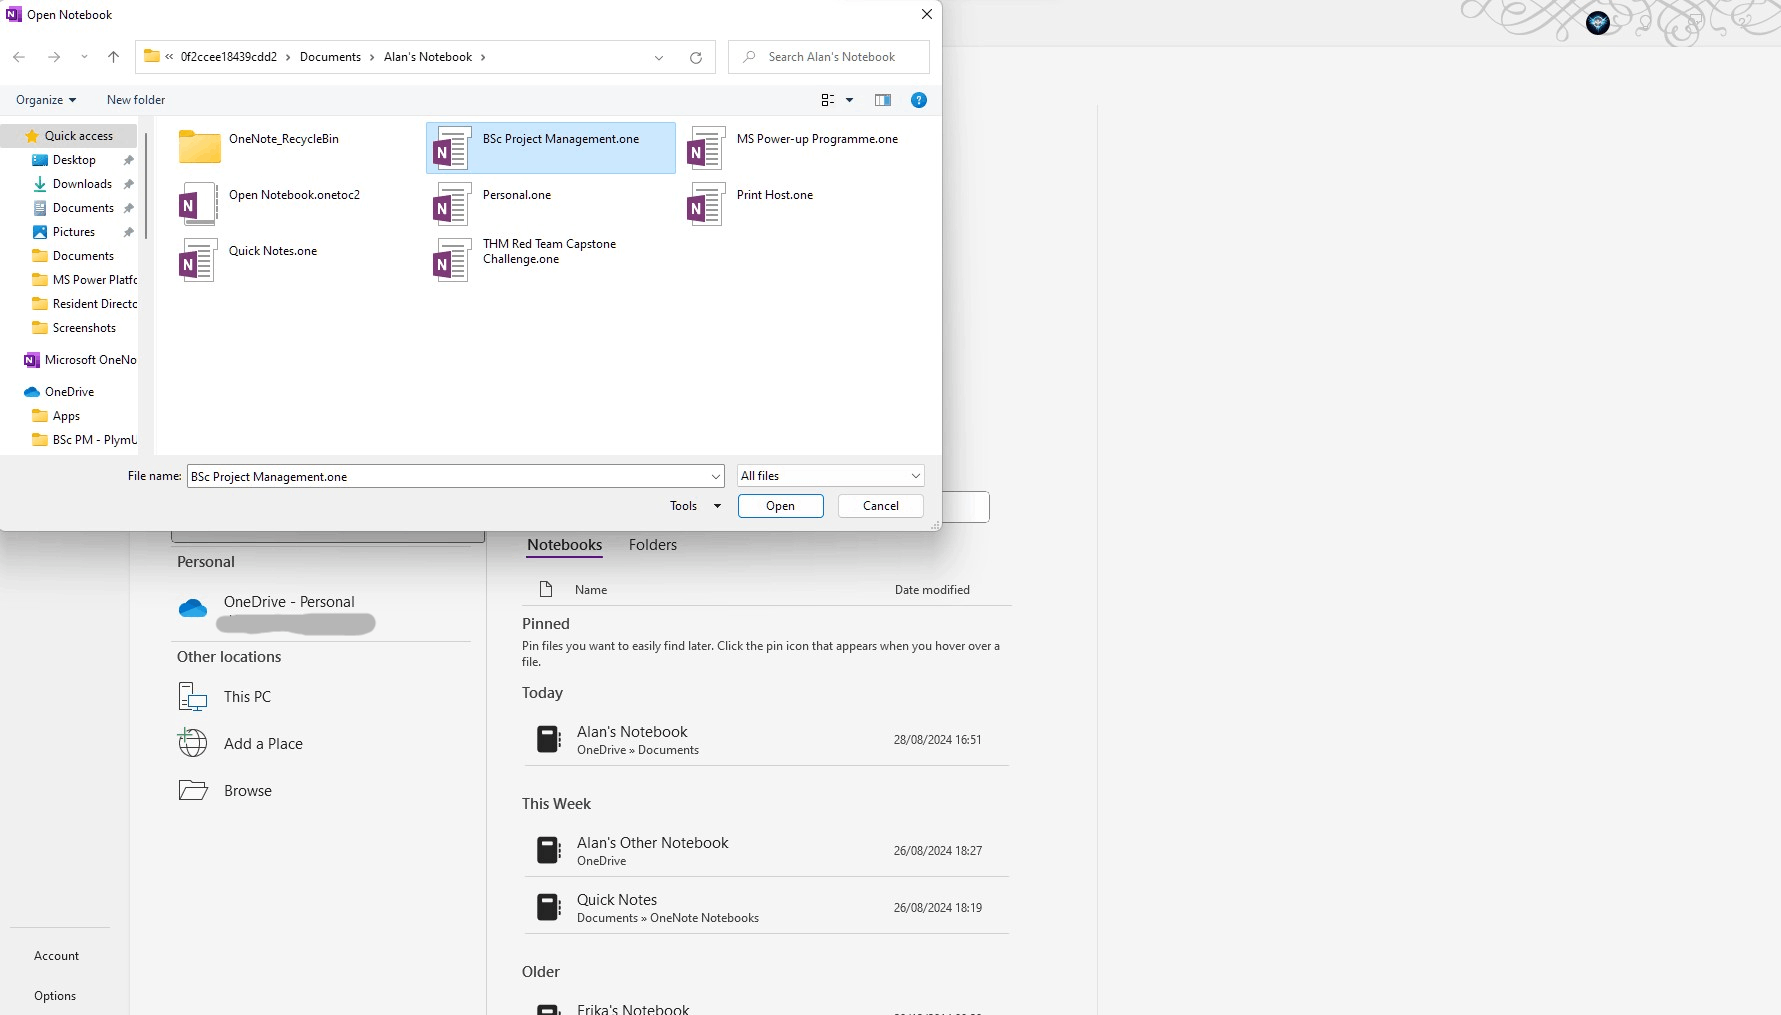Select THM Red Team Capstone Challenge.one icon

452,260
